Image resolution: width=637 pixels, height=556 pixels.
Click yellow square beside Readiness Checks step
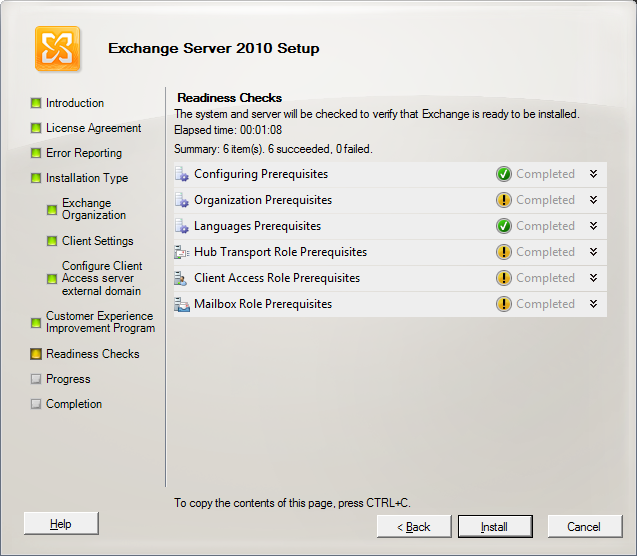coord(36,354)
